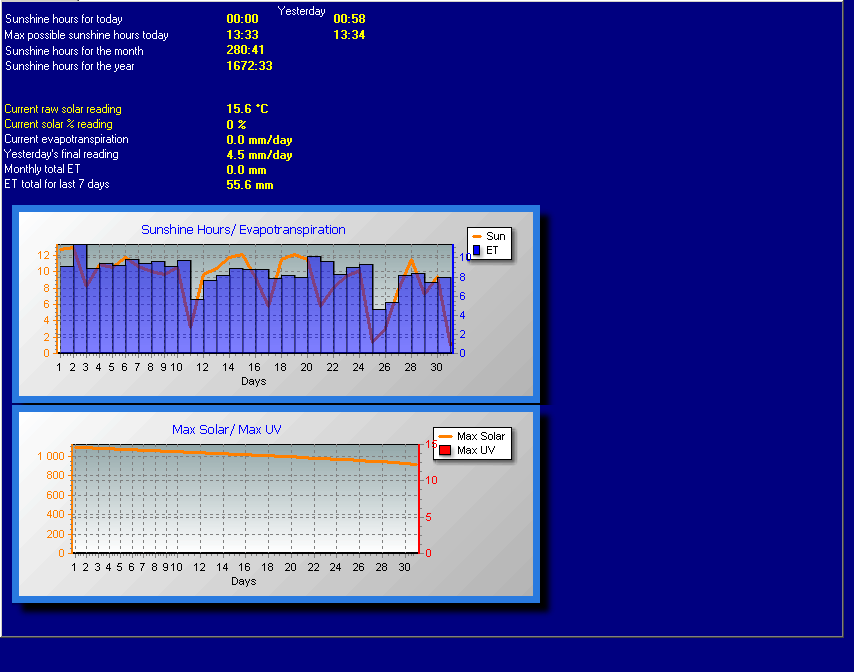Click the Max UV red legend swatch
The image size is (854, 672).
tap(445, 450)
